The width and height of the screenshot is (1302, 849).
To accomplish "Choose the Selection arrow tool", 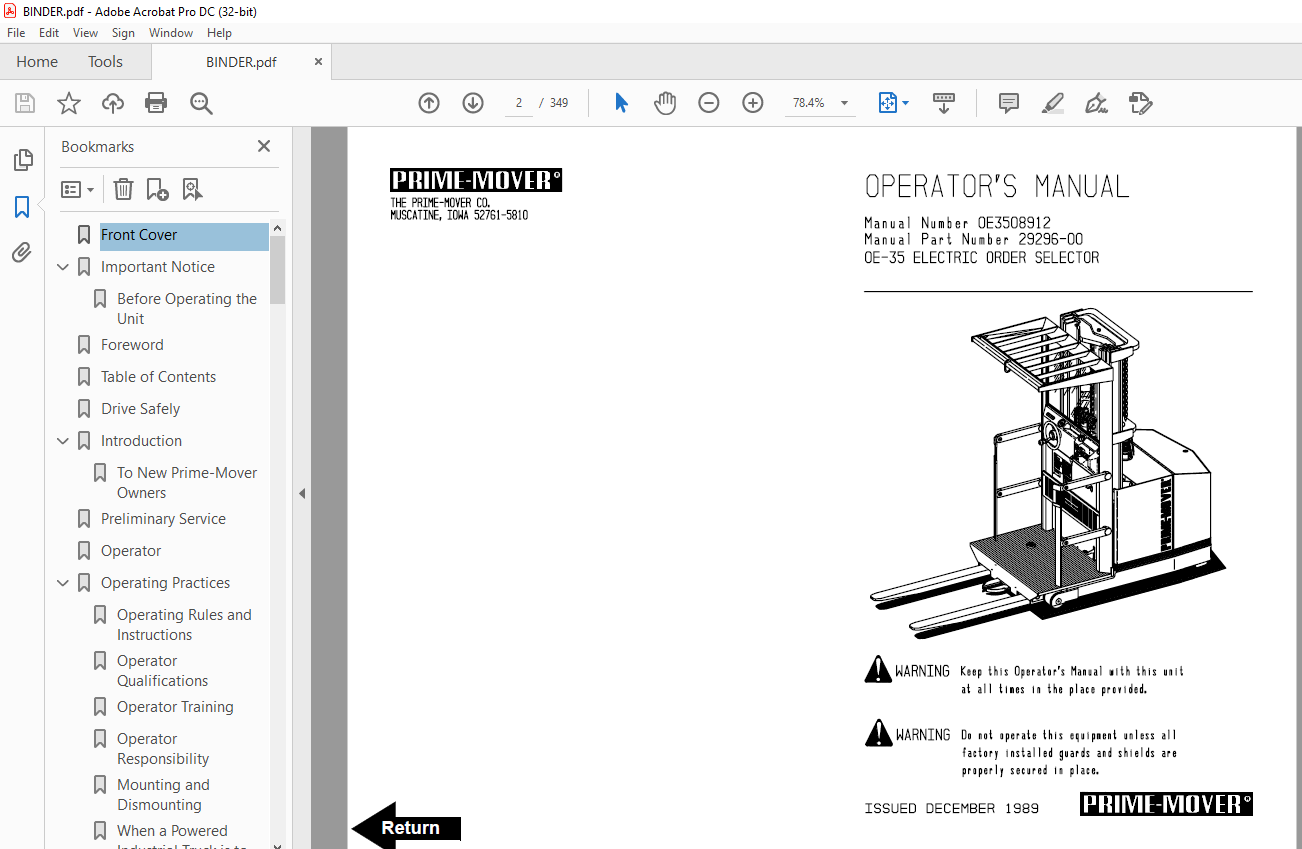I will tap(621, 103).
